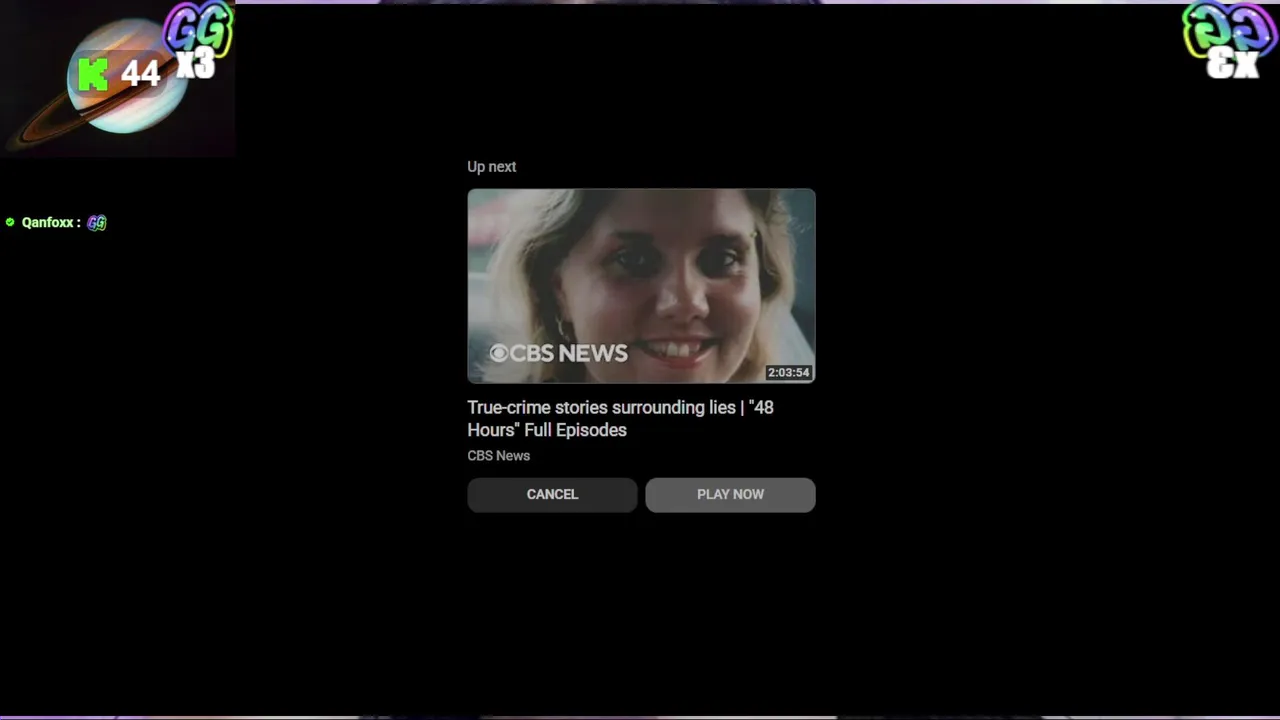Screen dimensions: 1280x720
Task: Click the Cancel button
Action: [x=552, y=495]
